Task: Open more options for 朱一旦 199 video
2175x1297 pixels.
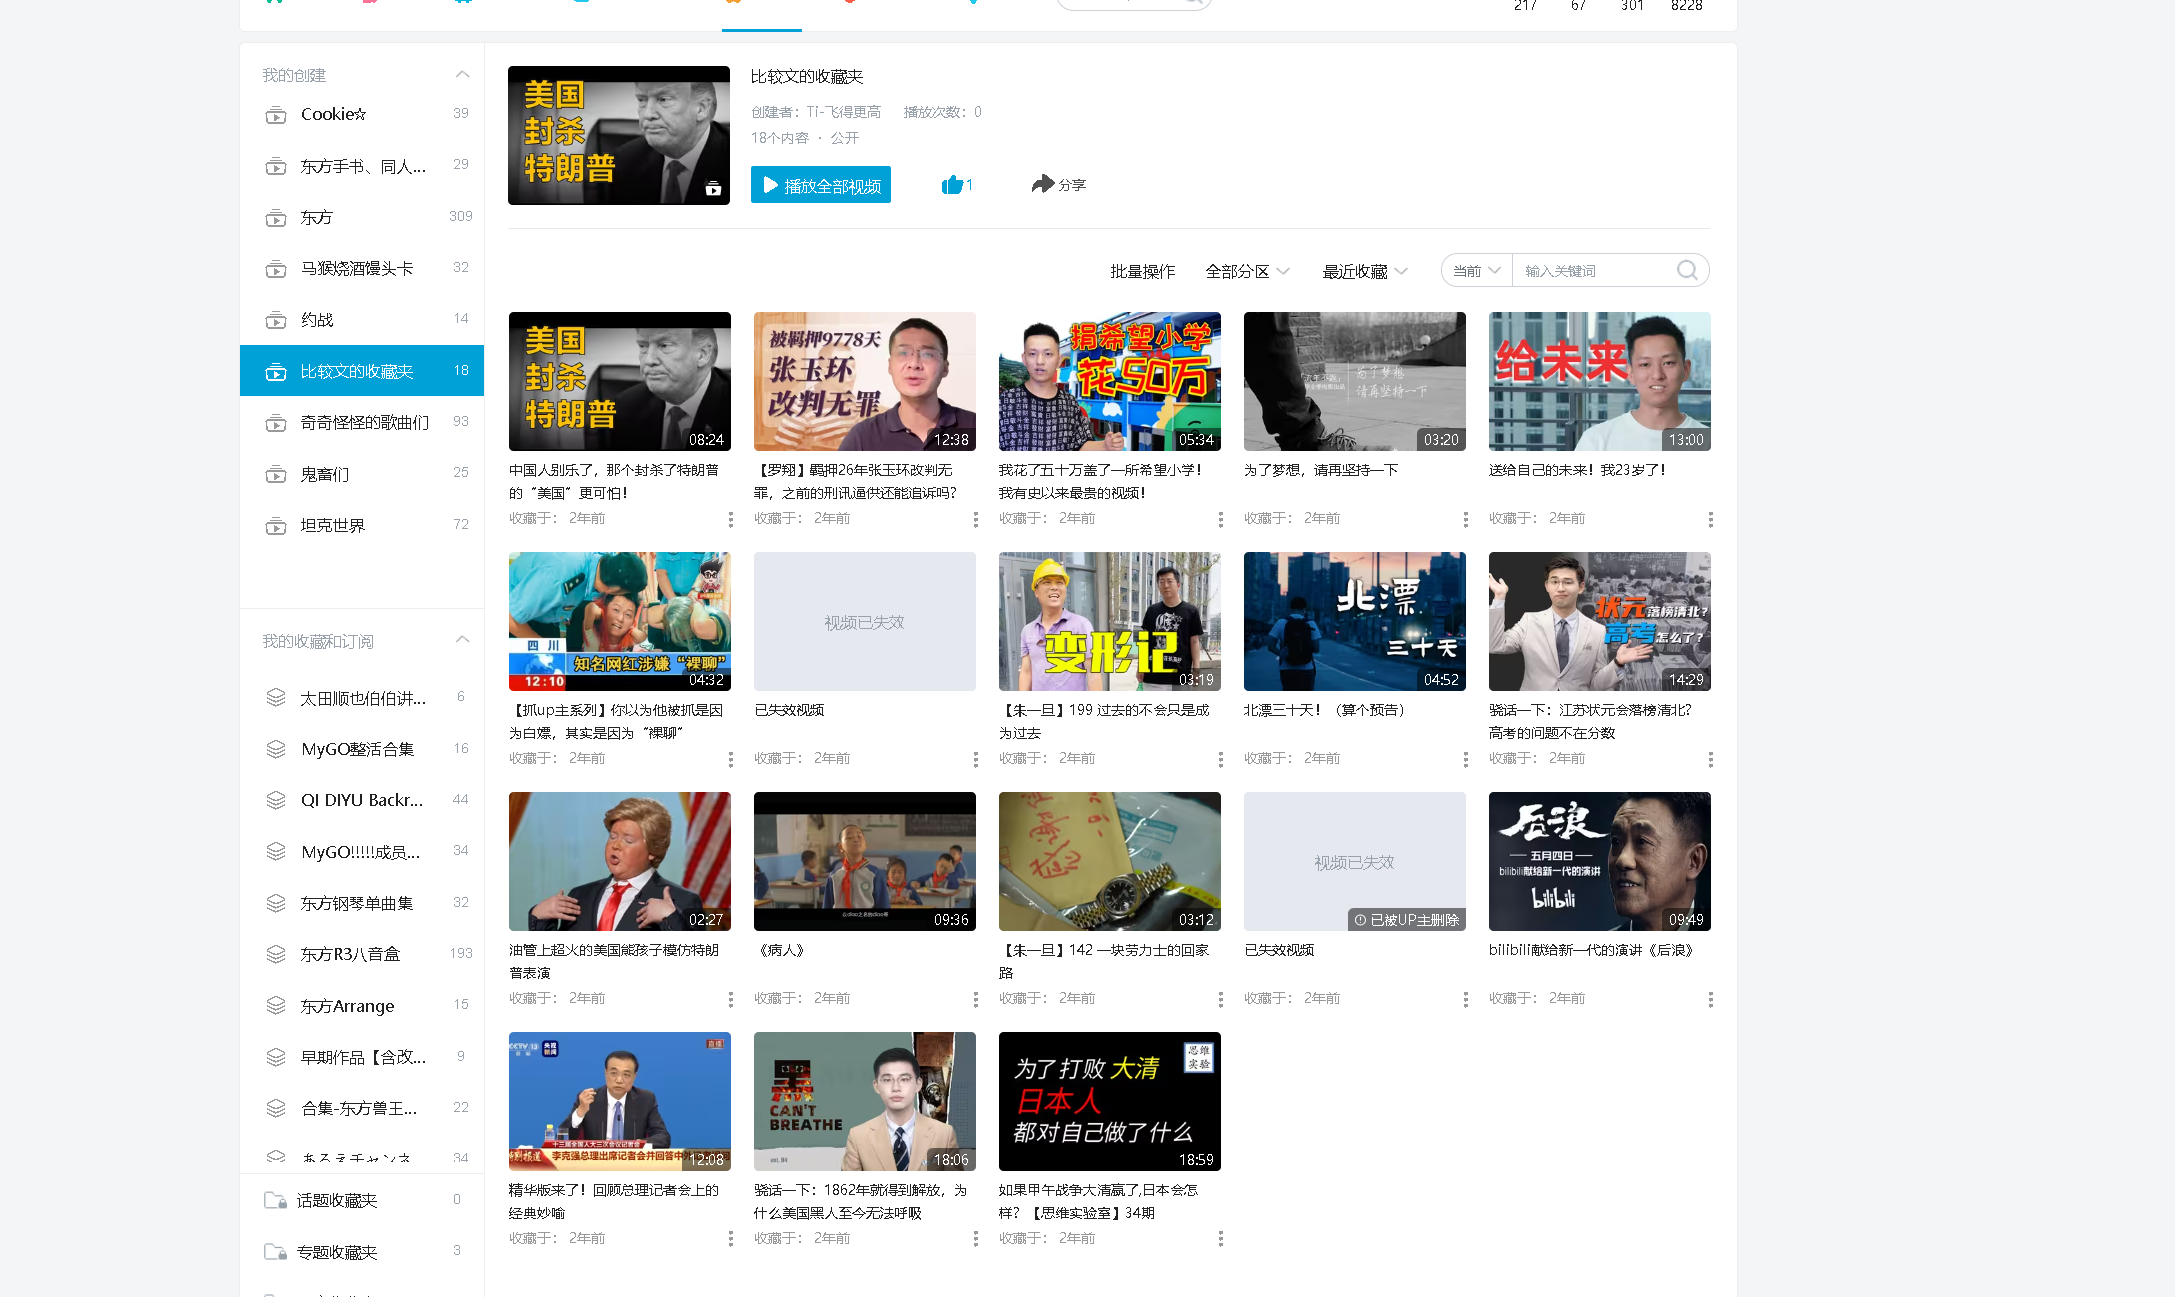Action: tap(1220, 759)
